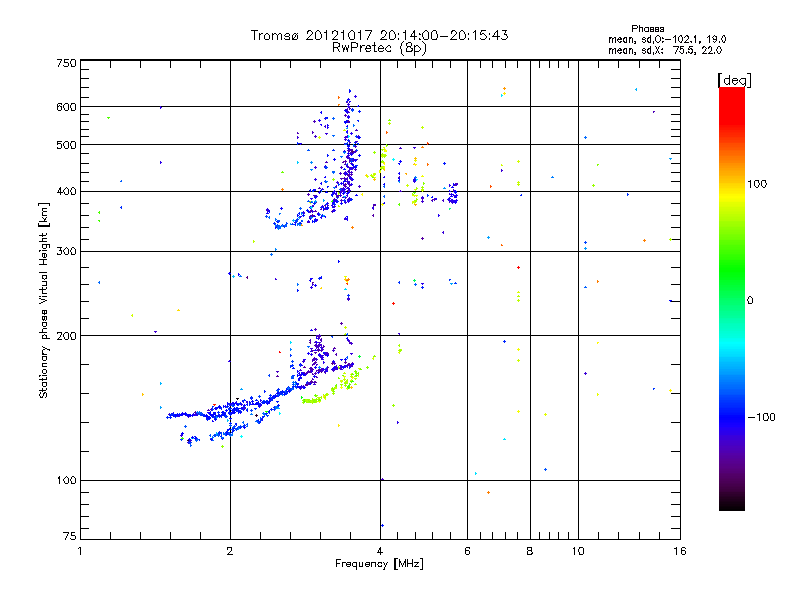800x600 pixels.
Task: Click the '4' x-axis tick label
Action: tap(380, 551)
